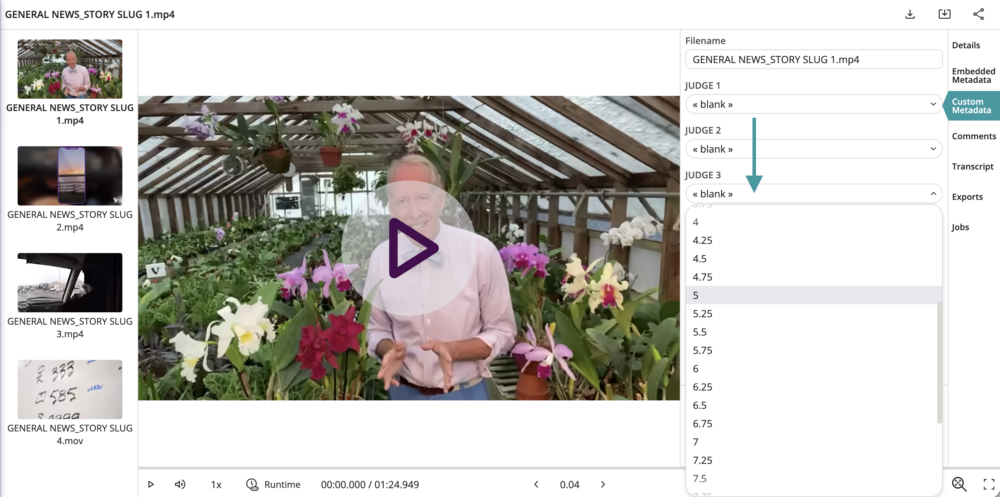Image resolution: width=1000 pixels, height=497 pixels.
Task: Select GENERAL NEWS_STORY SLUG 2.mp4 thumbnail
Action: pyautogui.click(x=70, y=176)
